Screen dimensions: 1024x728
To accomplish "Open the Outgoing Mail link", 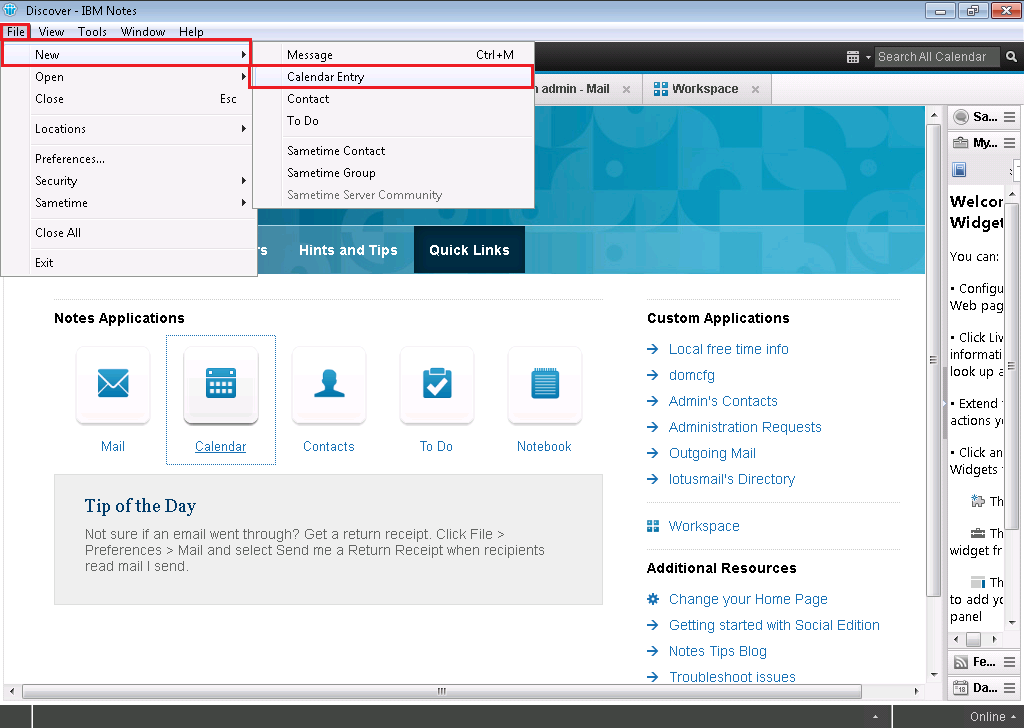I will (712, 453).
